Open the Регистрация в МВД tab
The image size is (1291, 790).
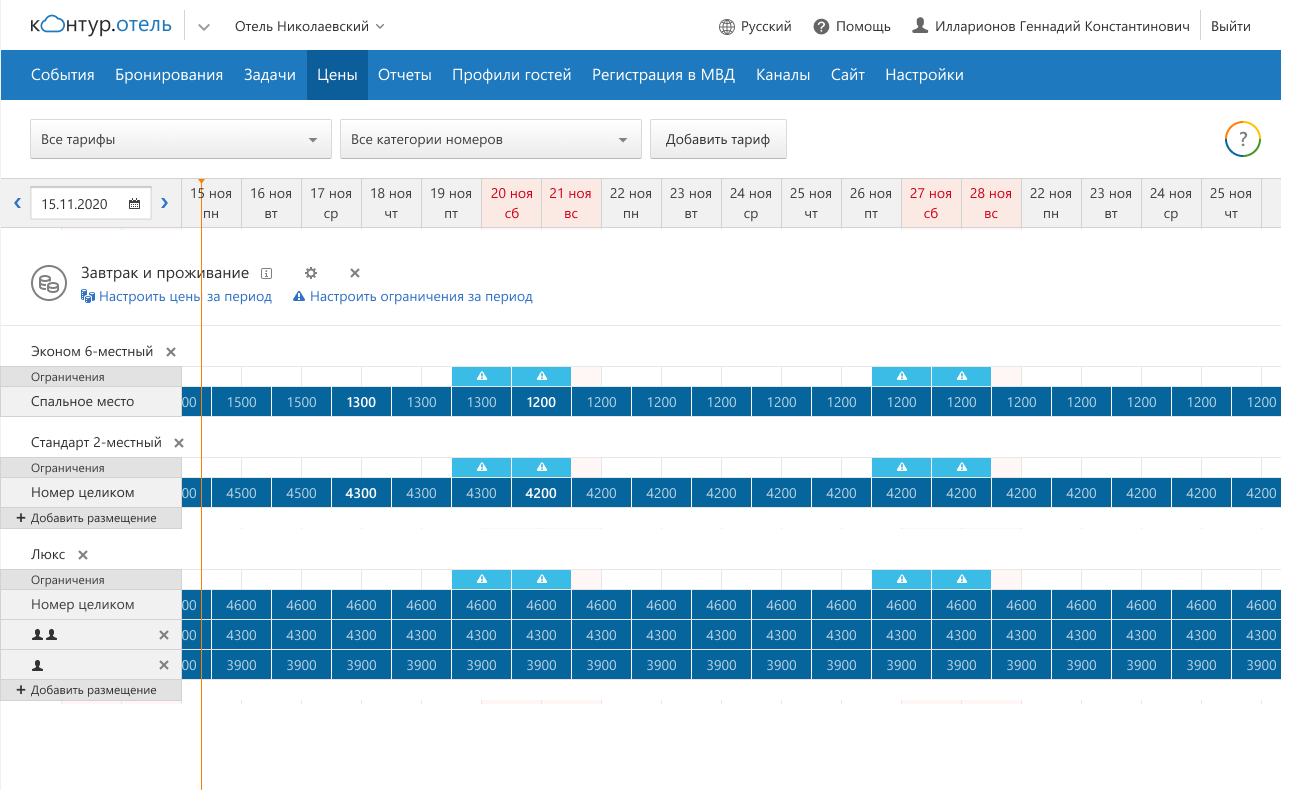click(664, 75)
